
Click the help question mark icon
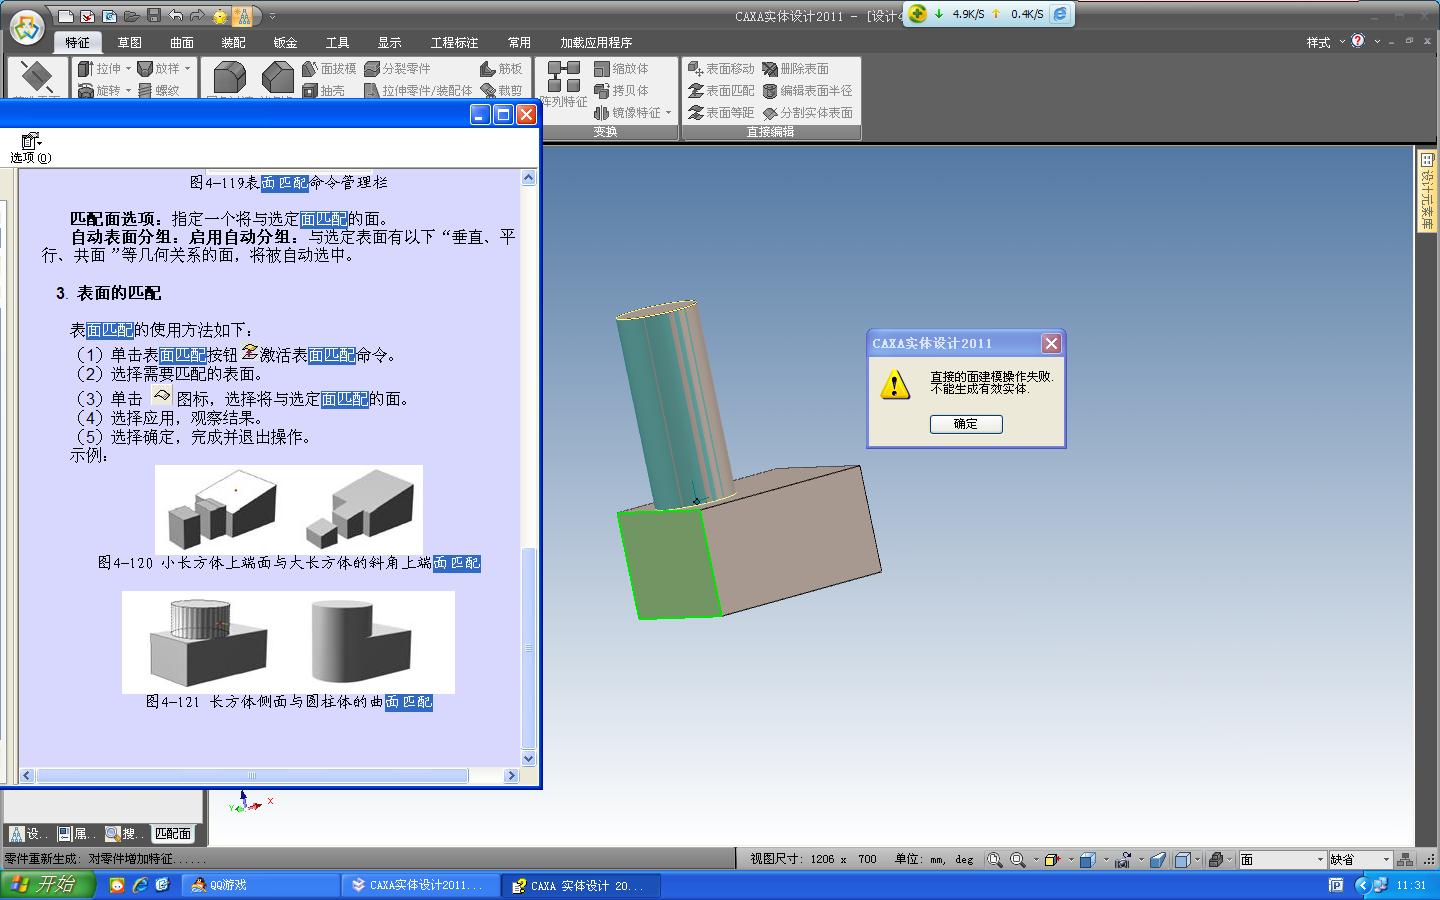coord(1357,41)
